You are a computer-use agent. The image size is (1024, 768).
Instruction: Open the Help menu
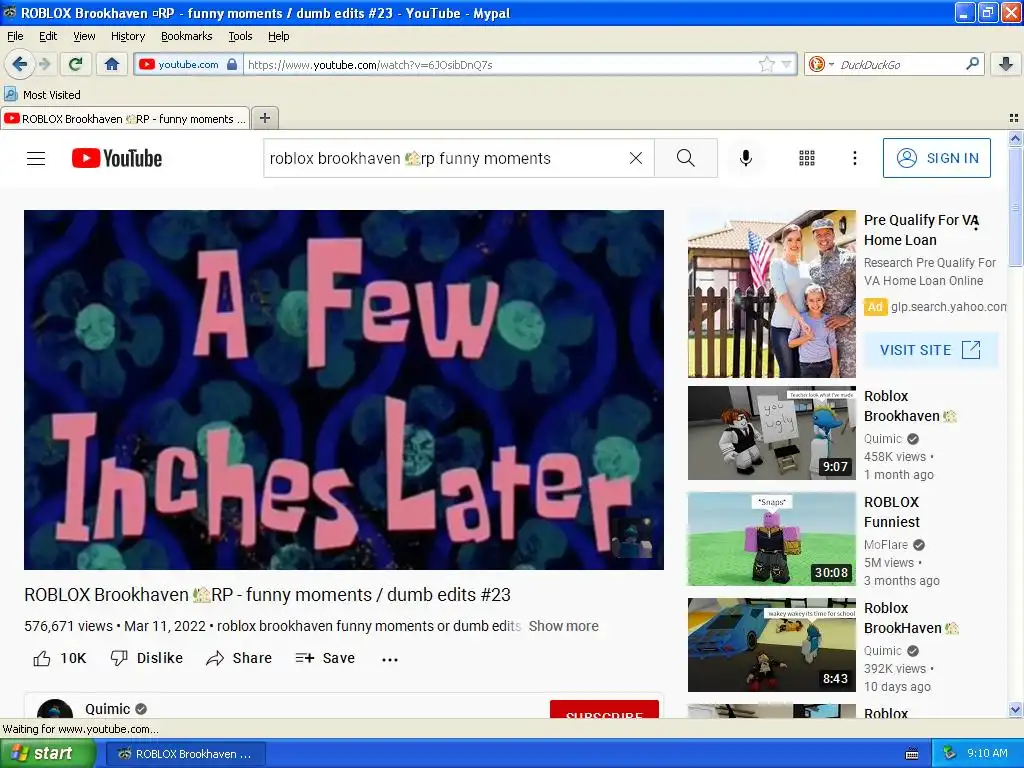278,36
